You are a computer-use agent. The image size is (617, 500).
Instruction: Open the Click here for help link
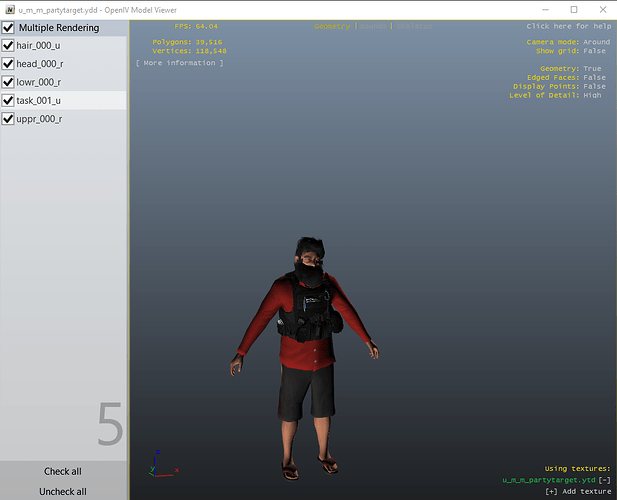[568, 26]
